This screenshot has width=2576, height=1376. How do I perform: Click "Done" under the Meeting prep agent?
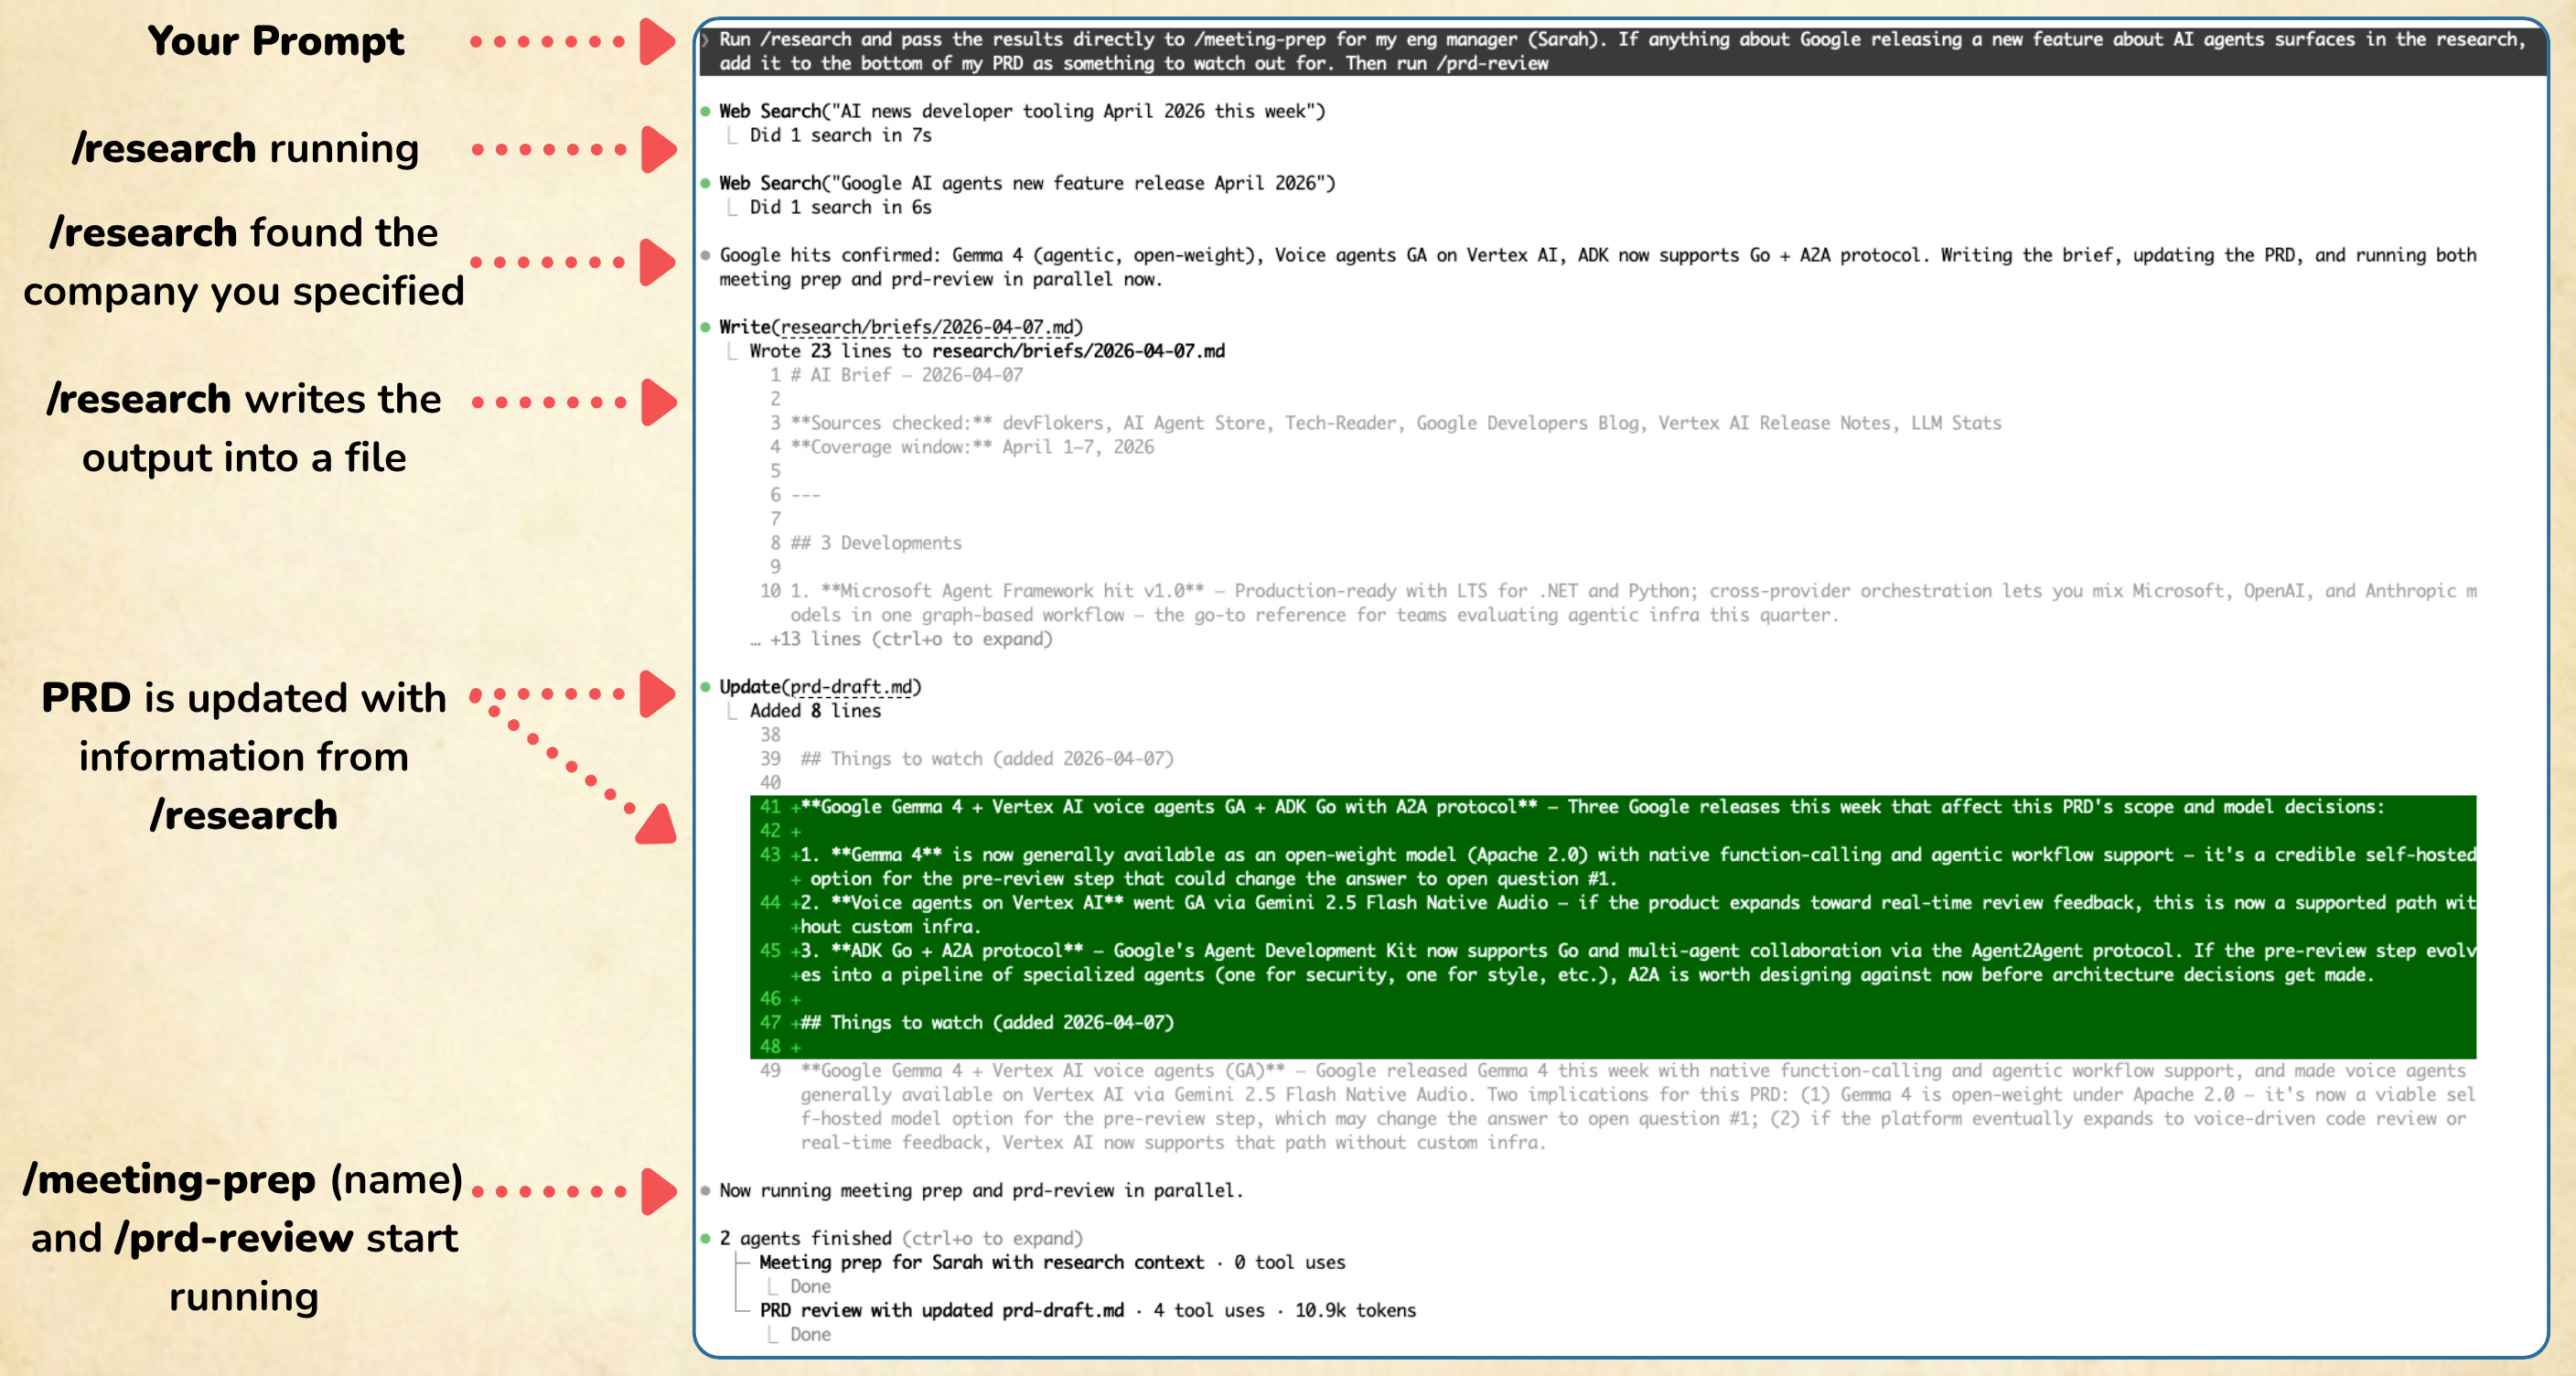pos(810,1287)
